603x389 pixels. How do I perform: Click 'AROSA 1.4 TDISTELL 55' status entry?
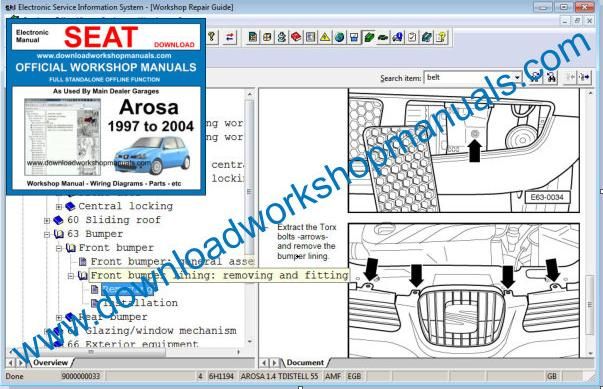click(280, 376)
